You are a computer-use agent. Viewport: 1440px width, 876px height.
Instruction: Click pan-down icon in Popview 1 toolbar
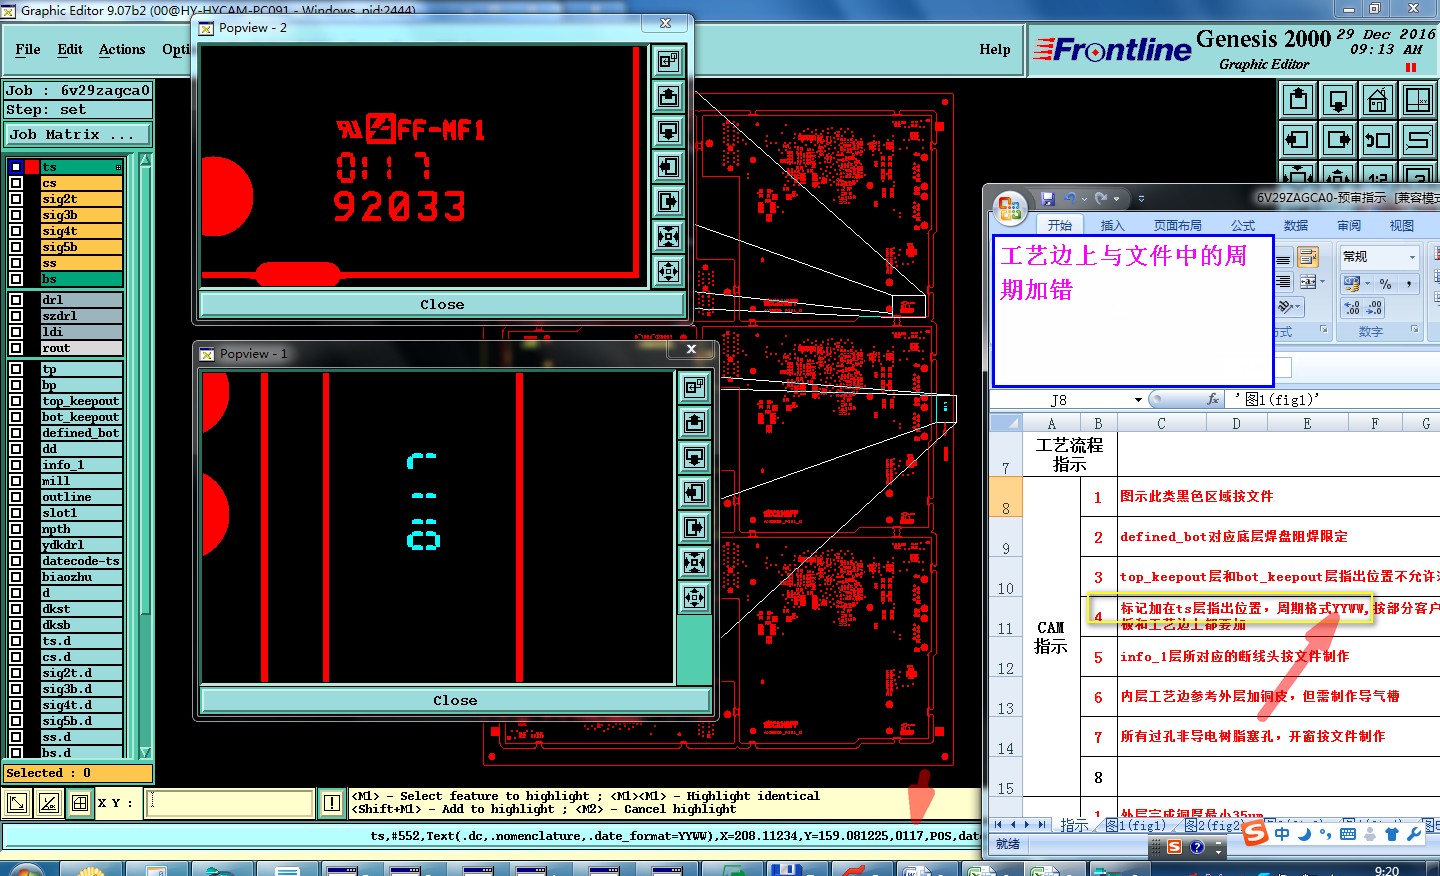(x=694, y=457)
